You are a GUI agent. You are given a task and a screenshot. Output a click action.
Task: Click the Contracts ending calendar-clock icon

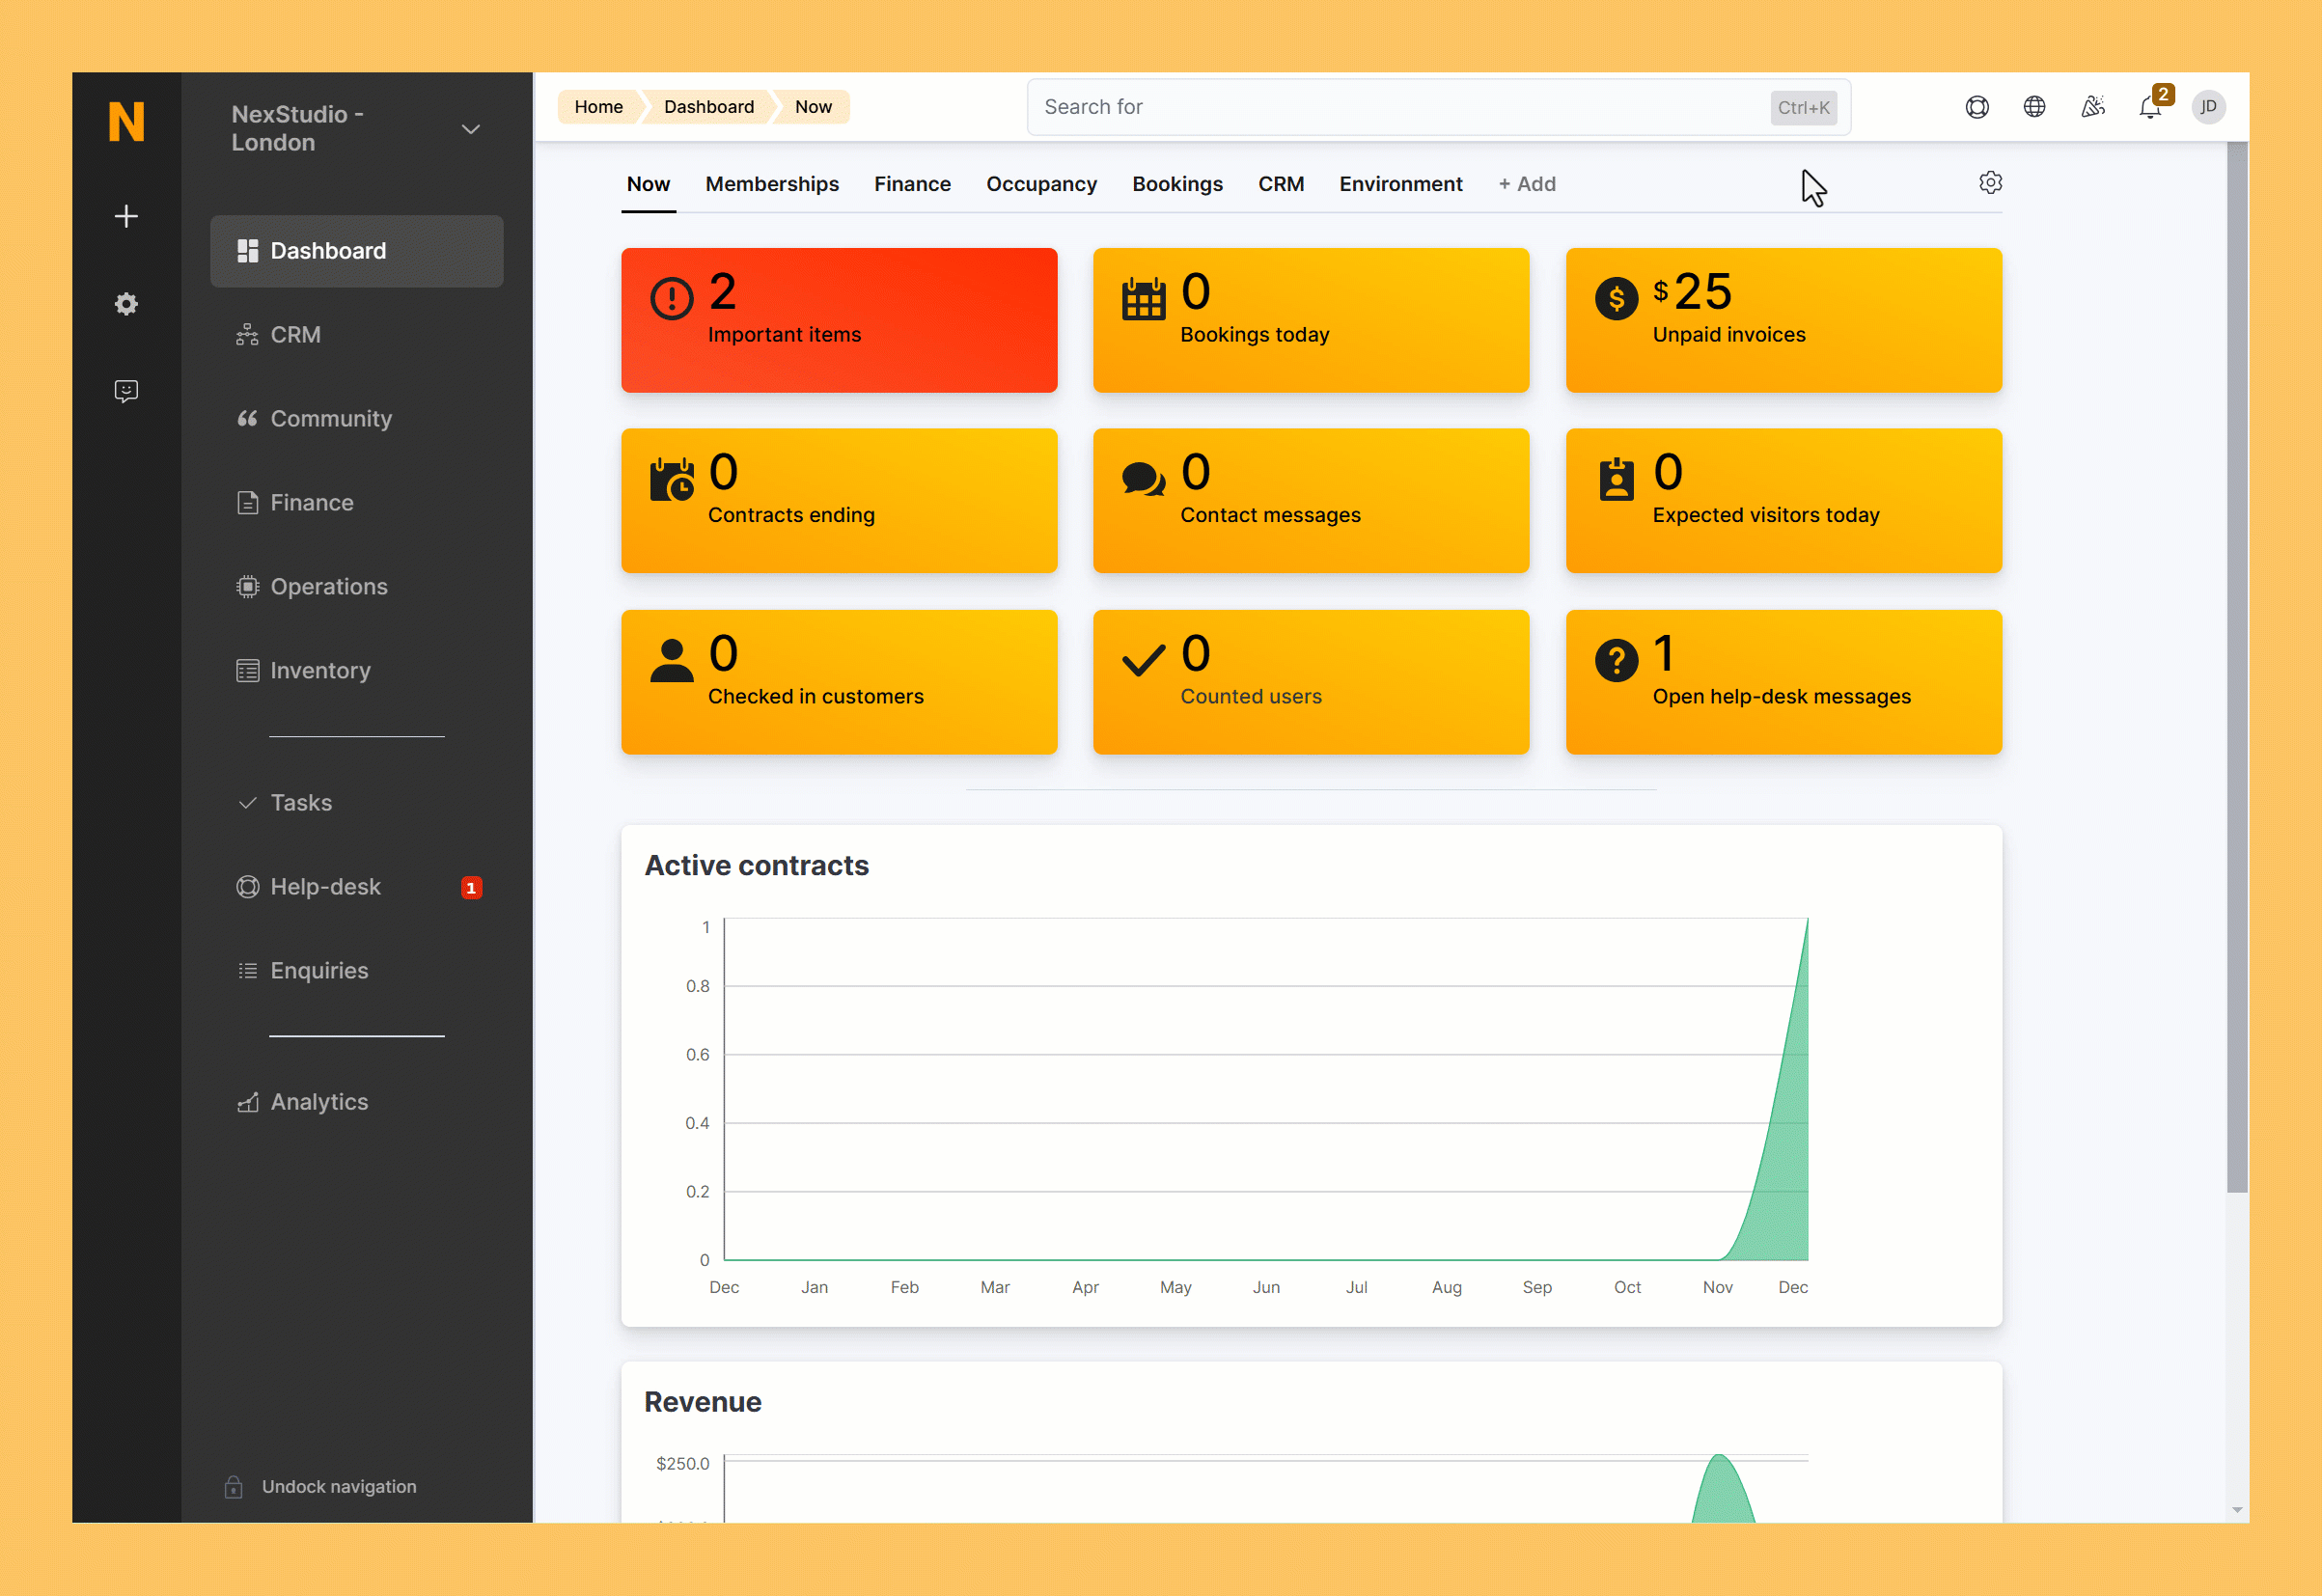tap(672, 479)
